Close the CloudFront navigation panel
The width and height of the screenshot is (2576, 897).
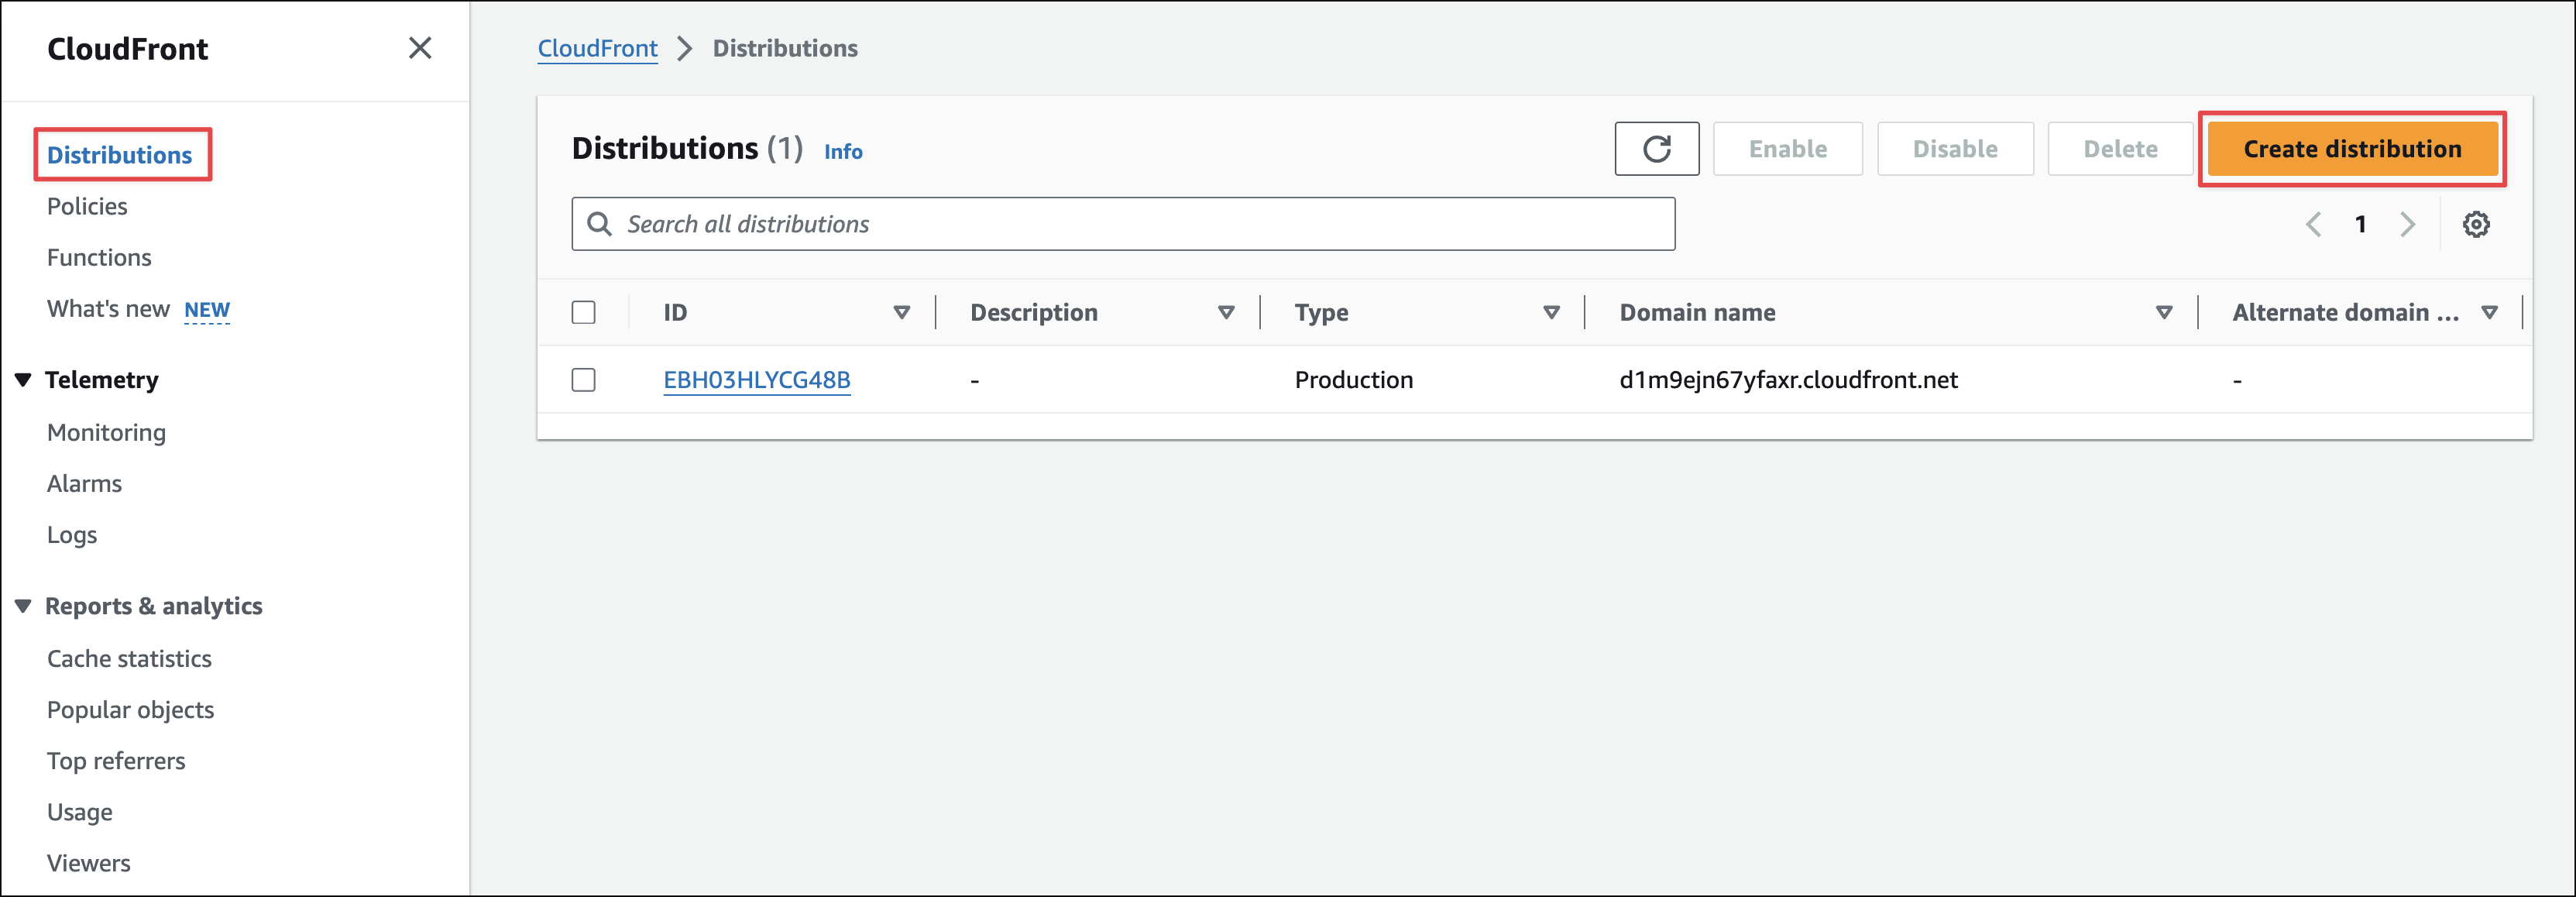[x=420, y=48]
